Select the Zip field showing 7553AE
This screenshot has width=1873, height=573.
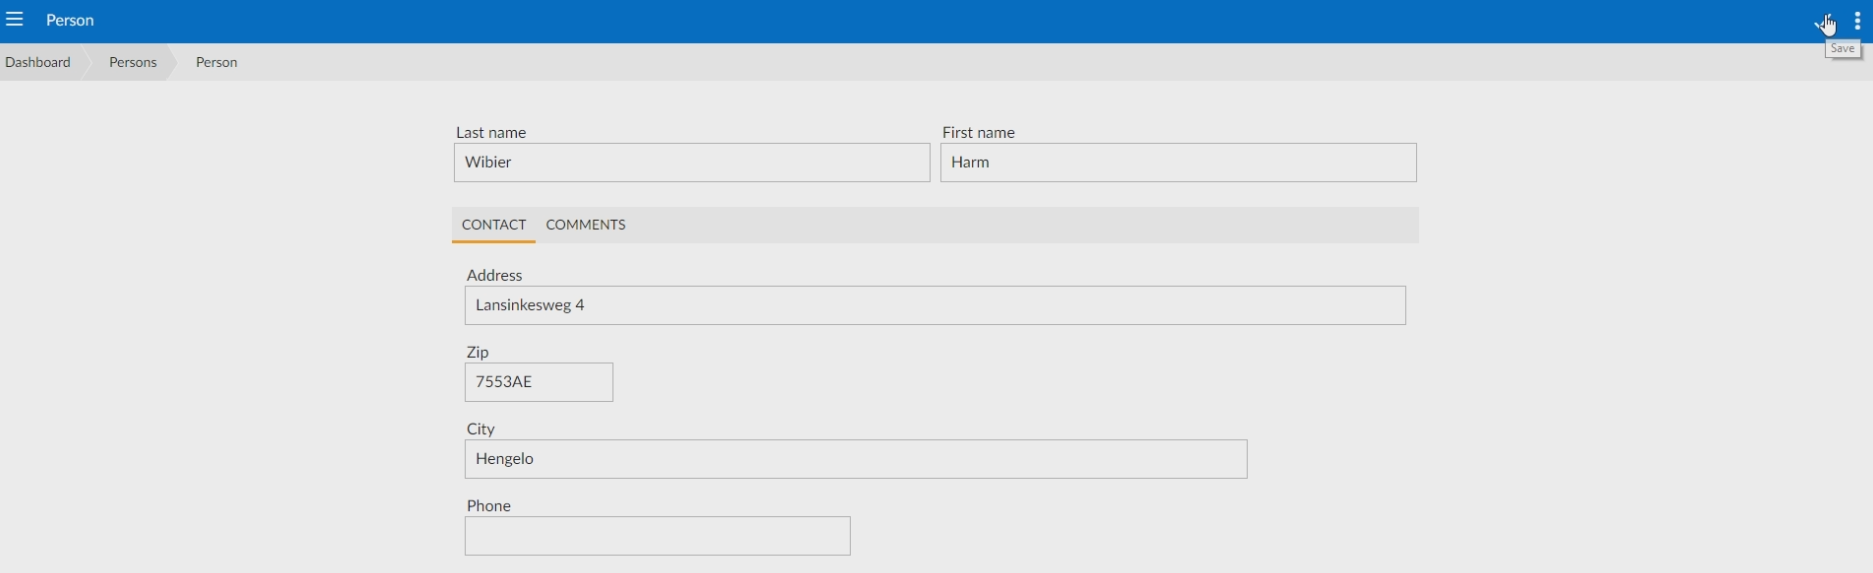(538, 382)
